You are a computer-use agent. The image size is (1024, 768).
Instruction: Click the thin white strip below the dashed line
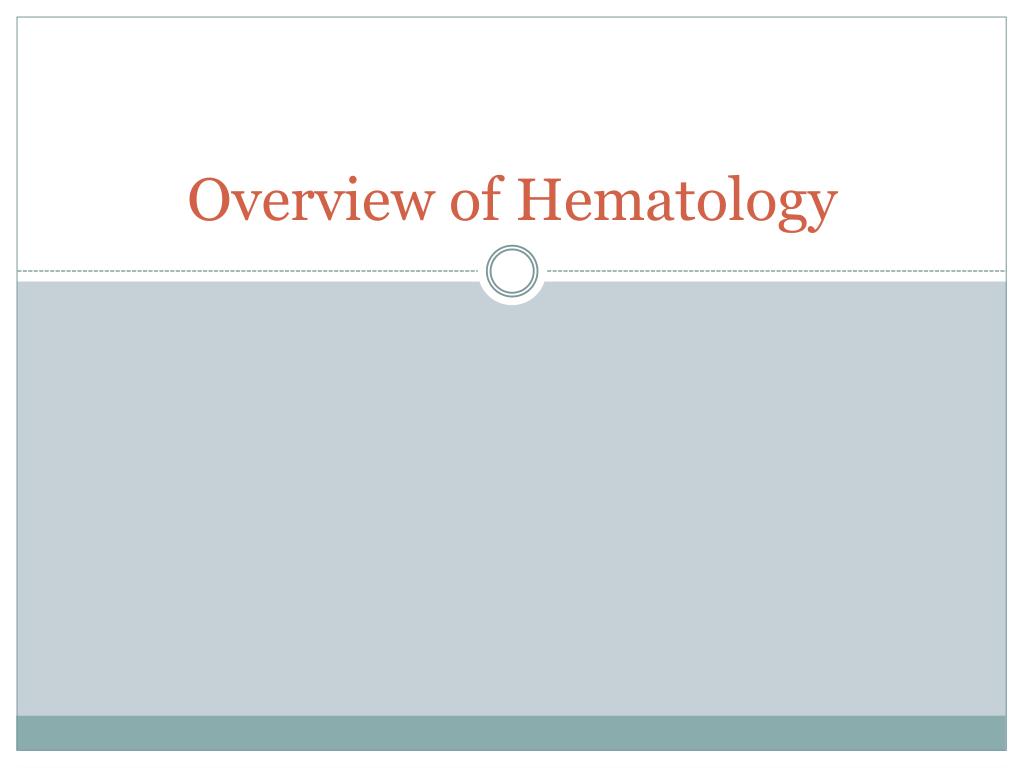(x=248, y=278)
